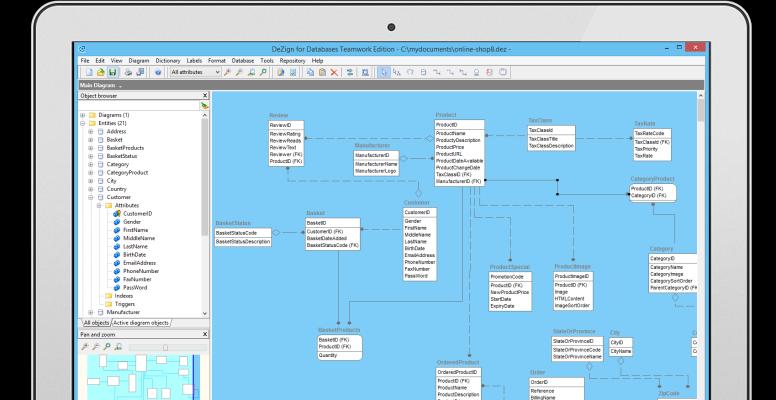This screenshot has height=400, width=776.
Task: Click BasketStatusDescription in BasketStatus entity
Action: [243, 242]
